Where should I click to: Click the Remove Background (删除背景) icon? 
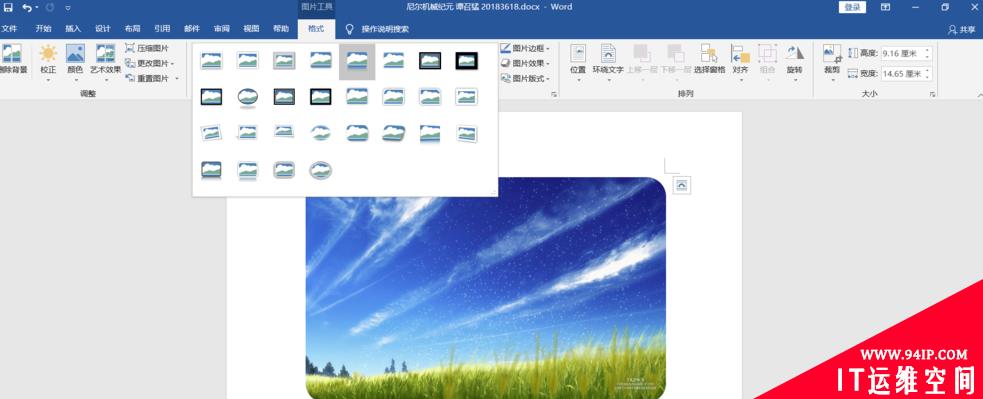point(13,54)
